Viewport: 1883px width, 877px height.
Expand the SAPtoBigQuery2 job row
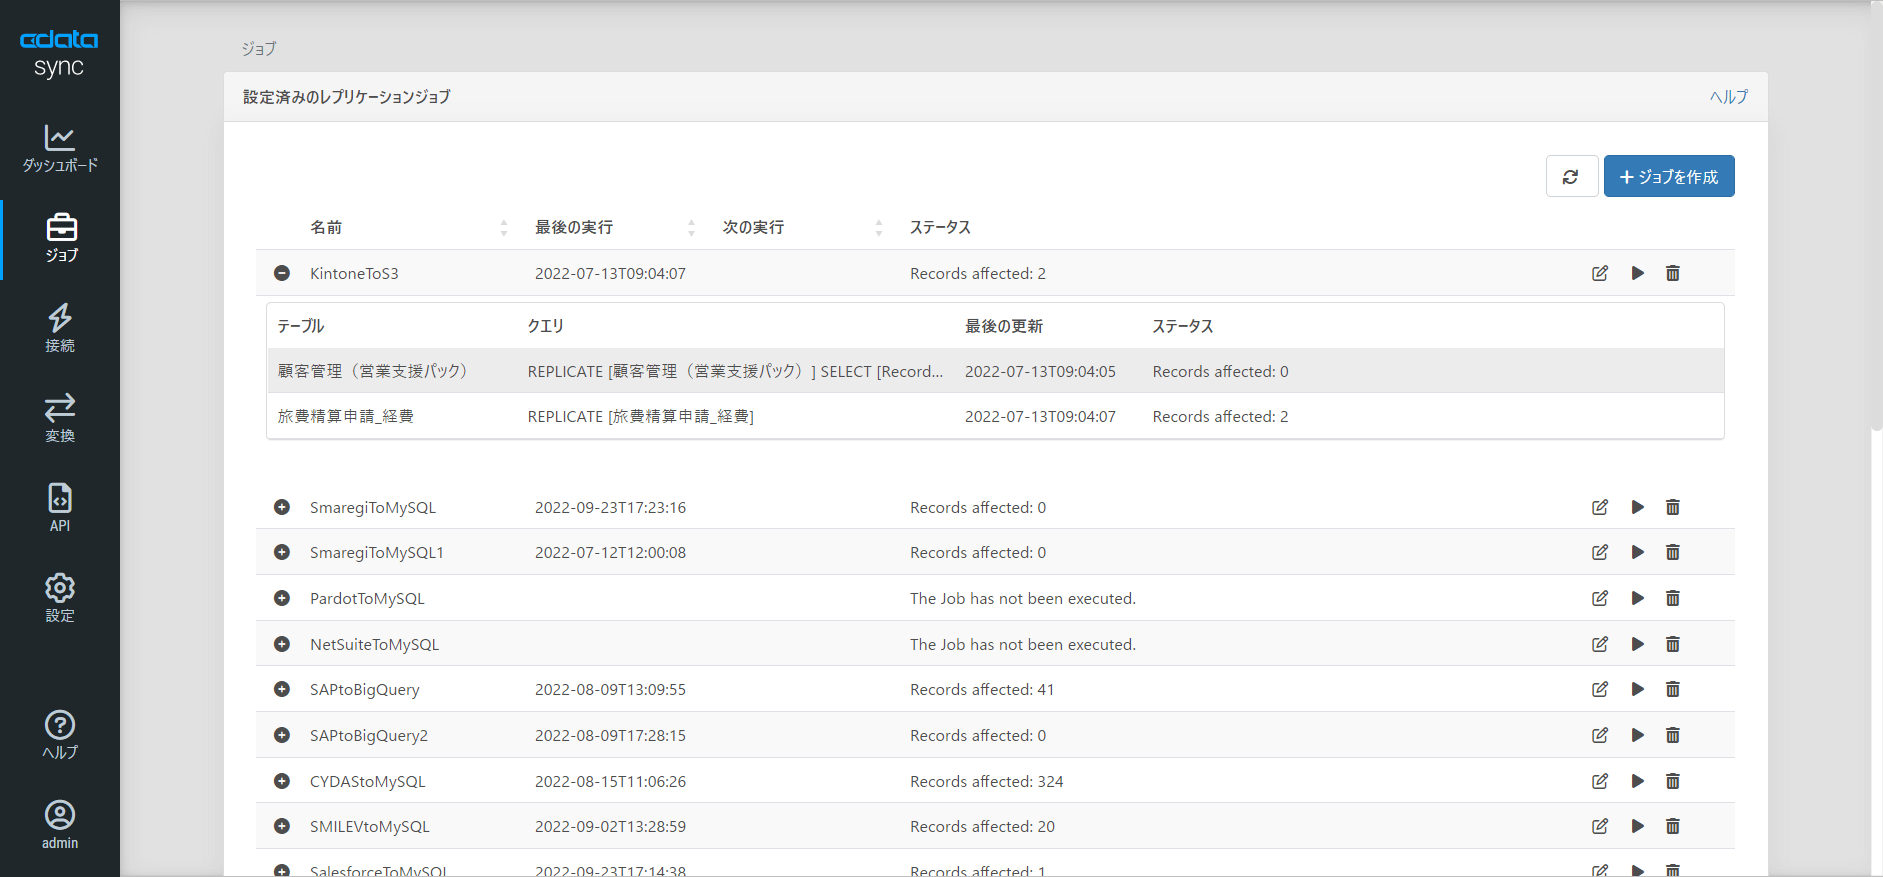coord(282,735)
